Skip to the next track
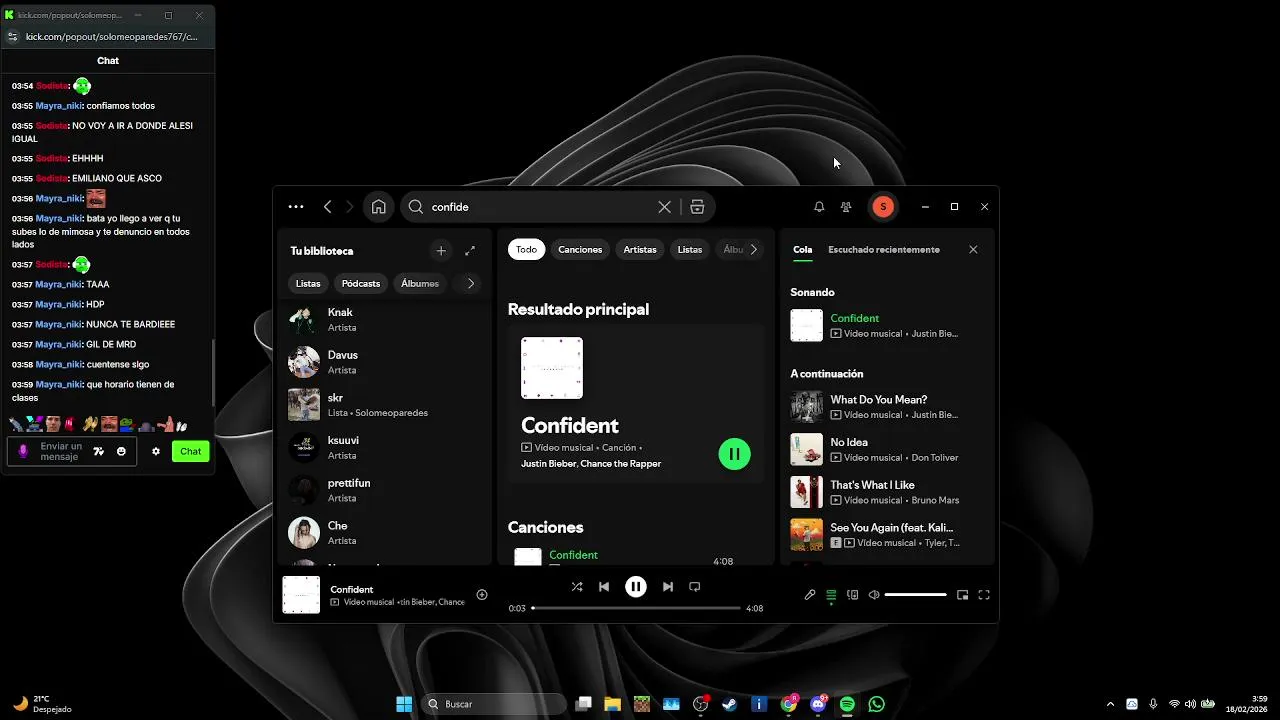Screen dimensions: 1280x720 pyautogui.click(x=667, y=587)
